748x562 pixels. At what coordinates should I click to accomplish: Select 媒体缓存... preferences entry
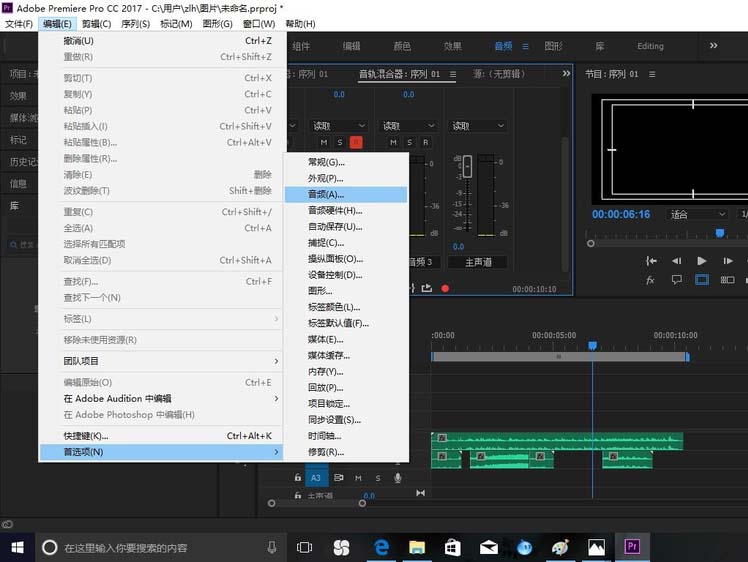(346, 355)
